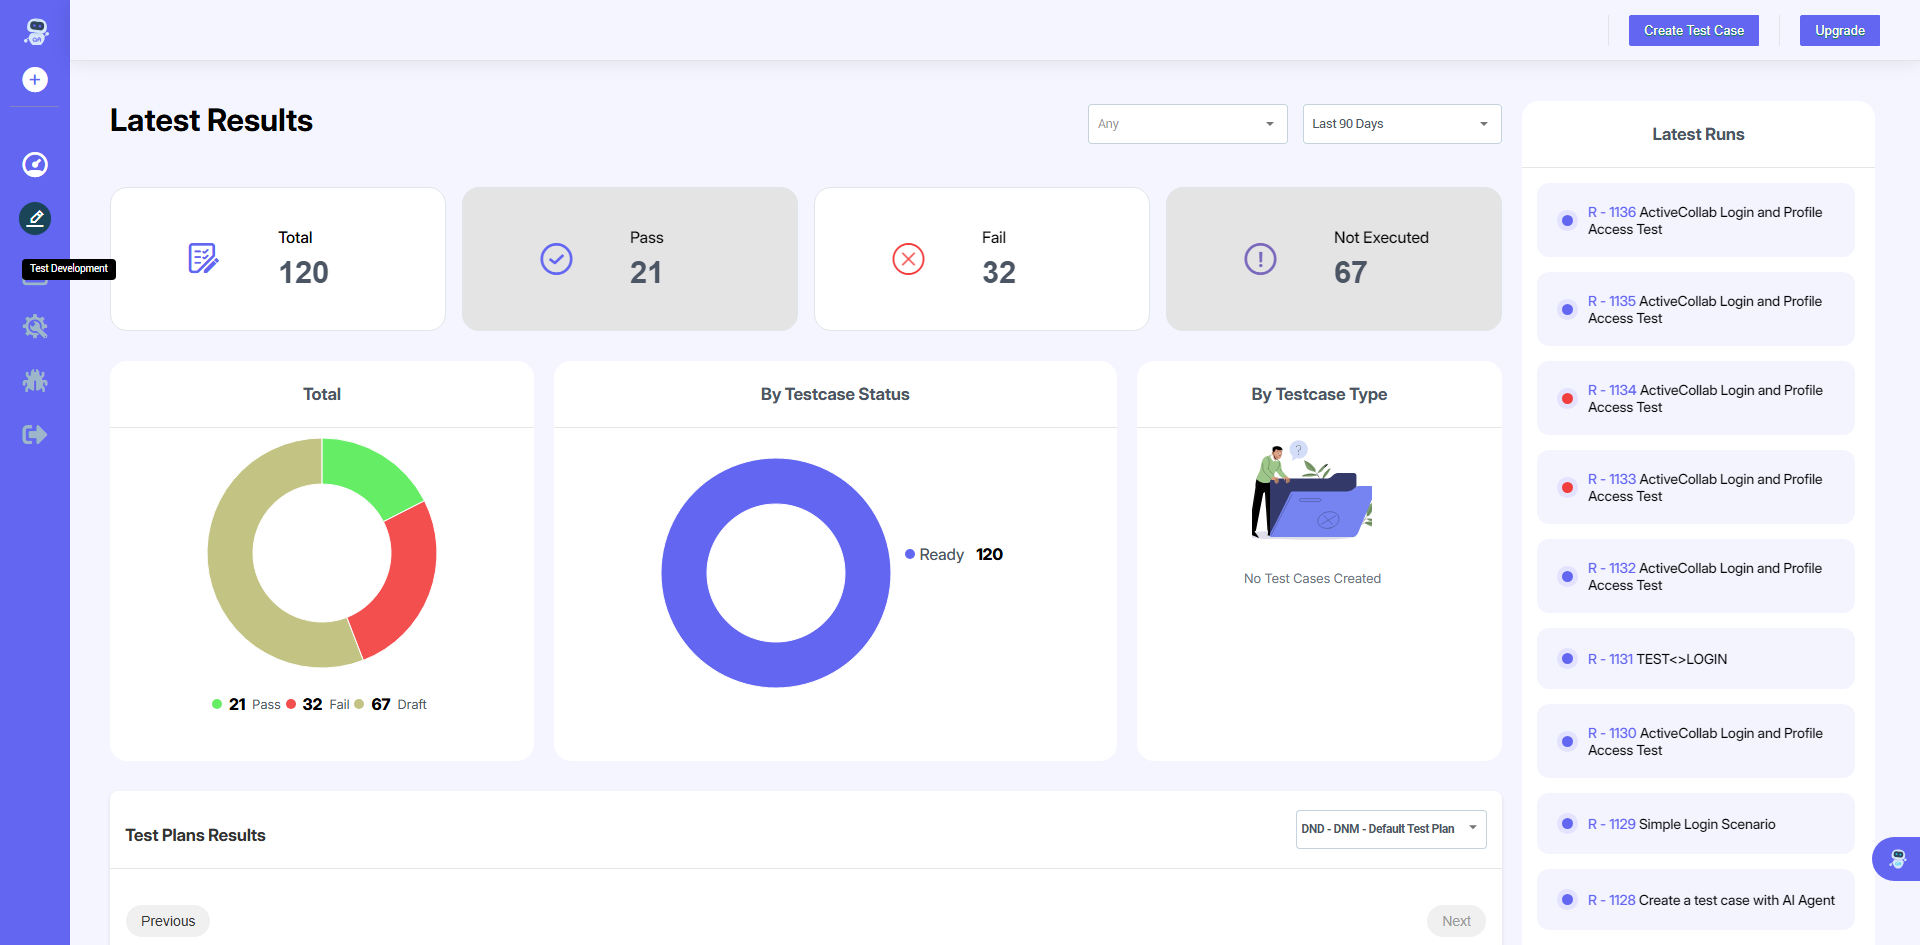Expand the 'Any' filter dropdown

(1187, 124)
